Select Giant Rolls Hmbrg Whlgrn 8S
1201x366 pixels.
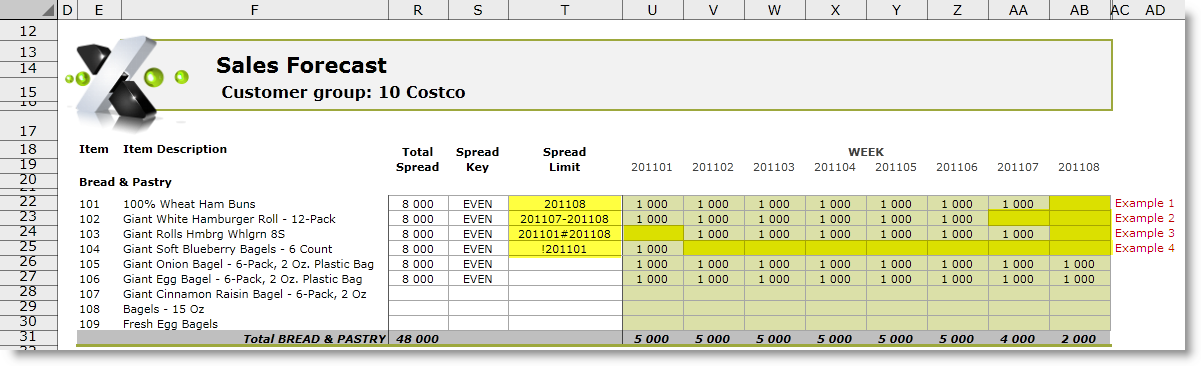204,234
